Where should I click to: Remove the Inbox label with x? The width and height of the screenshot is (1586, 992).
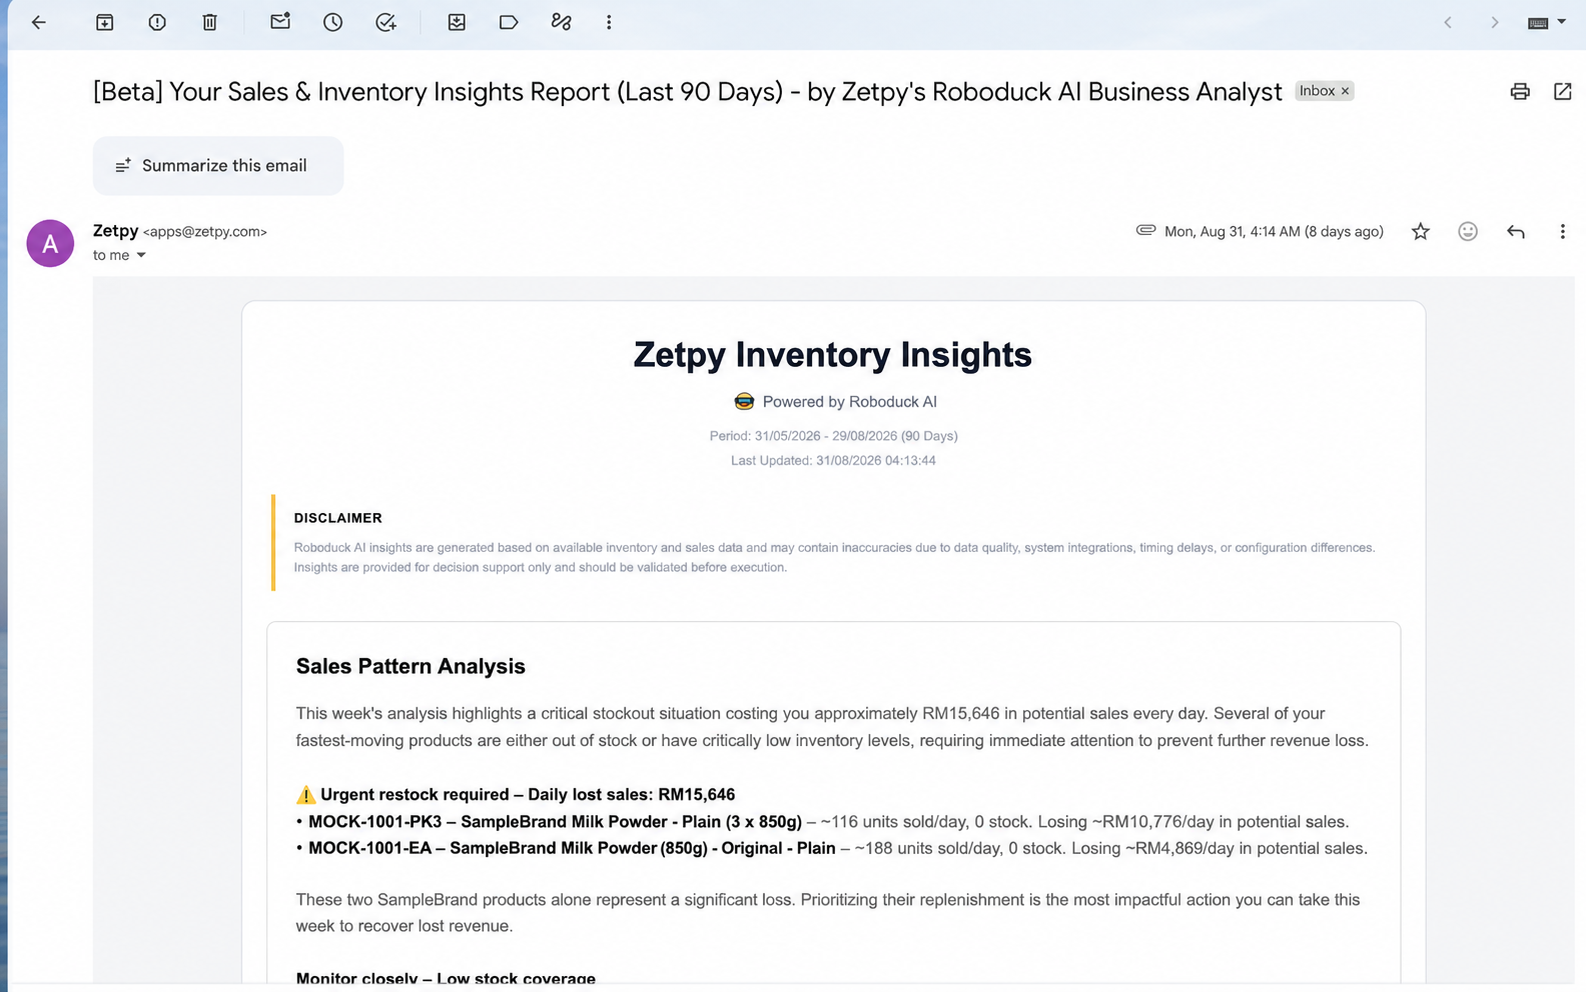click(x=1345, y=91)
